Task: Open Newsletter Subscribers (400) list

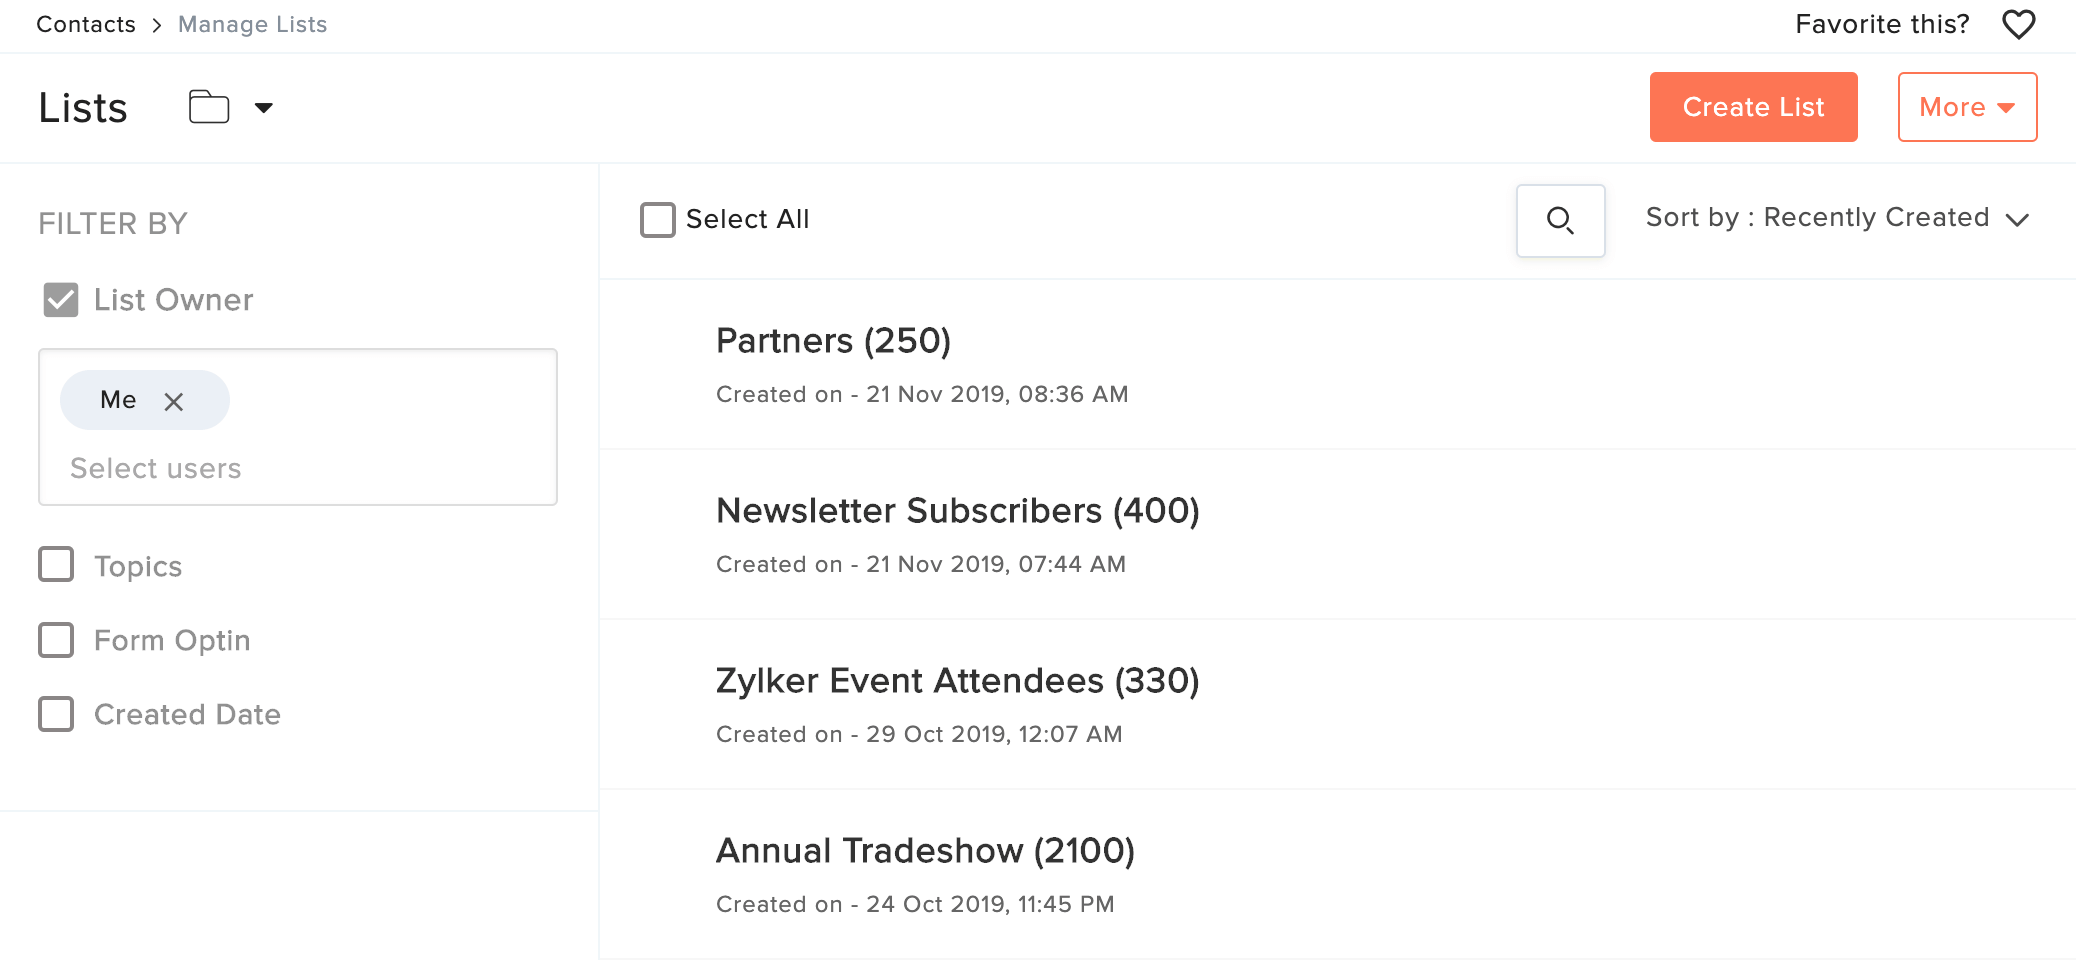Action: pyautogui.click(x=957, y=511)
